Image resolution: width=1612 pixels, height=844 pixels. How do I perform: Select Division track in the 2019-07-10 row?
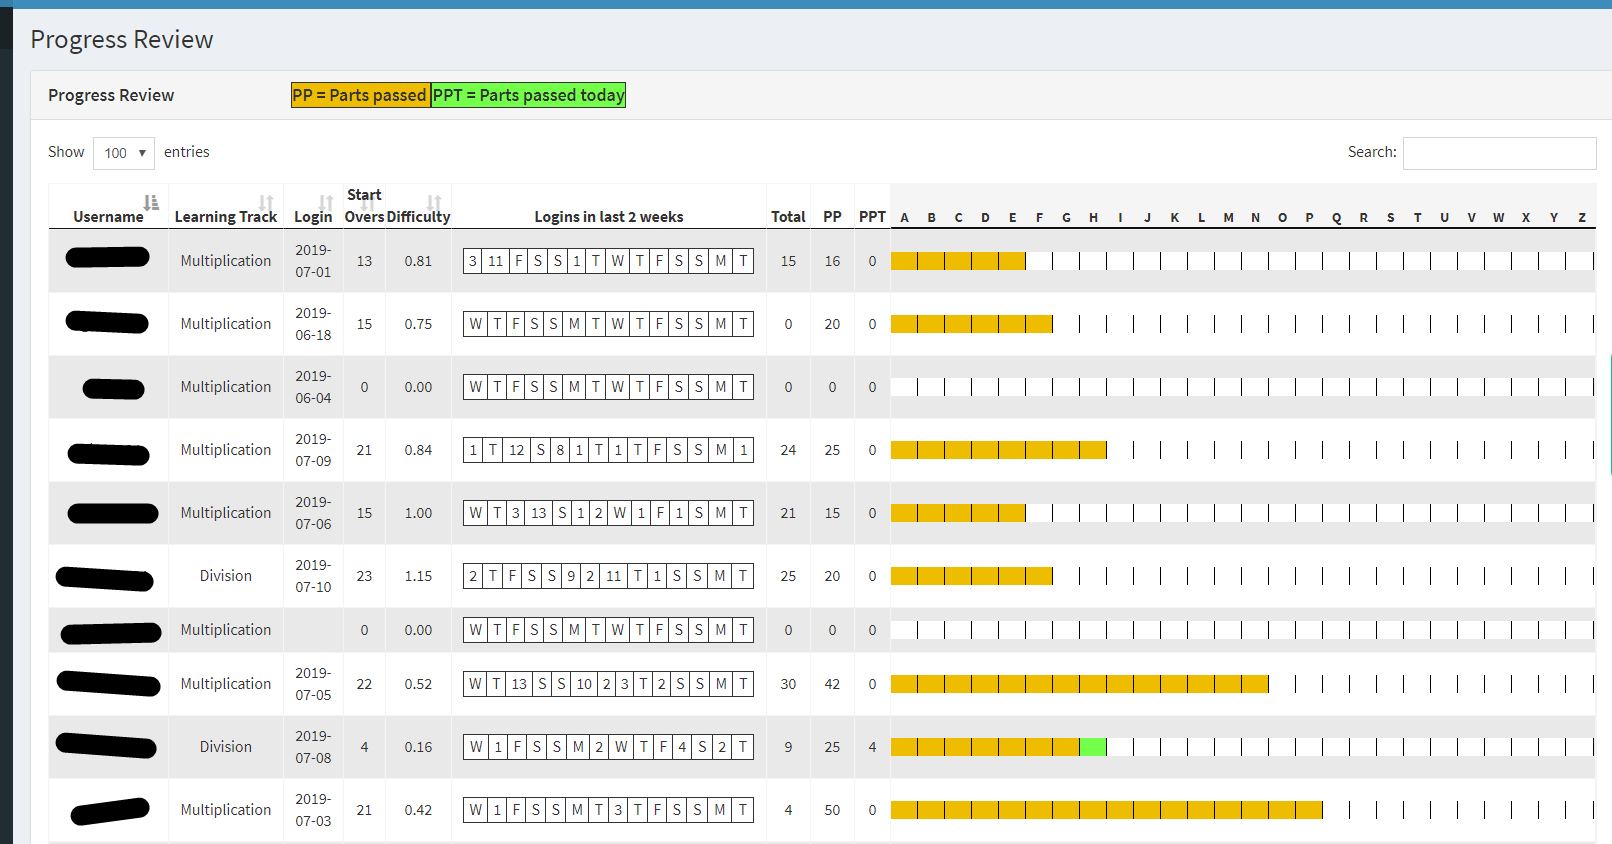pyautogui.click(x=226, y=576)
